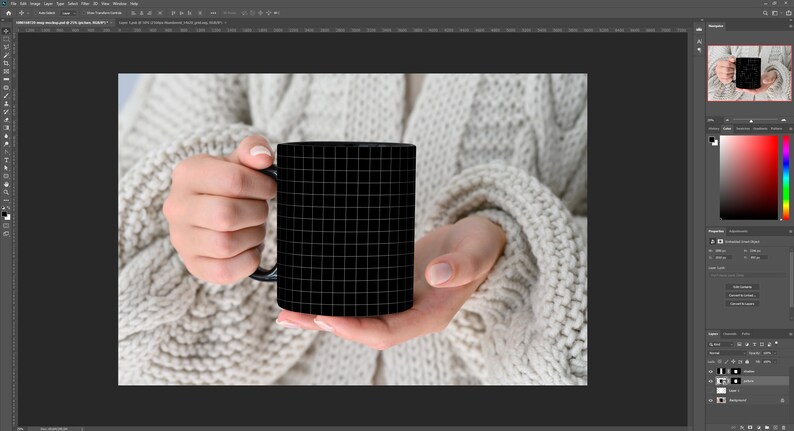Toggle lock all in Layers panel

coord(747,362)
